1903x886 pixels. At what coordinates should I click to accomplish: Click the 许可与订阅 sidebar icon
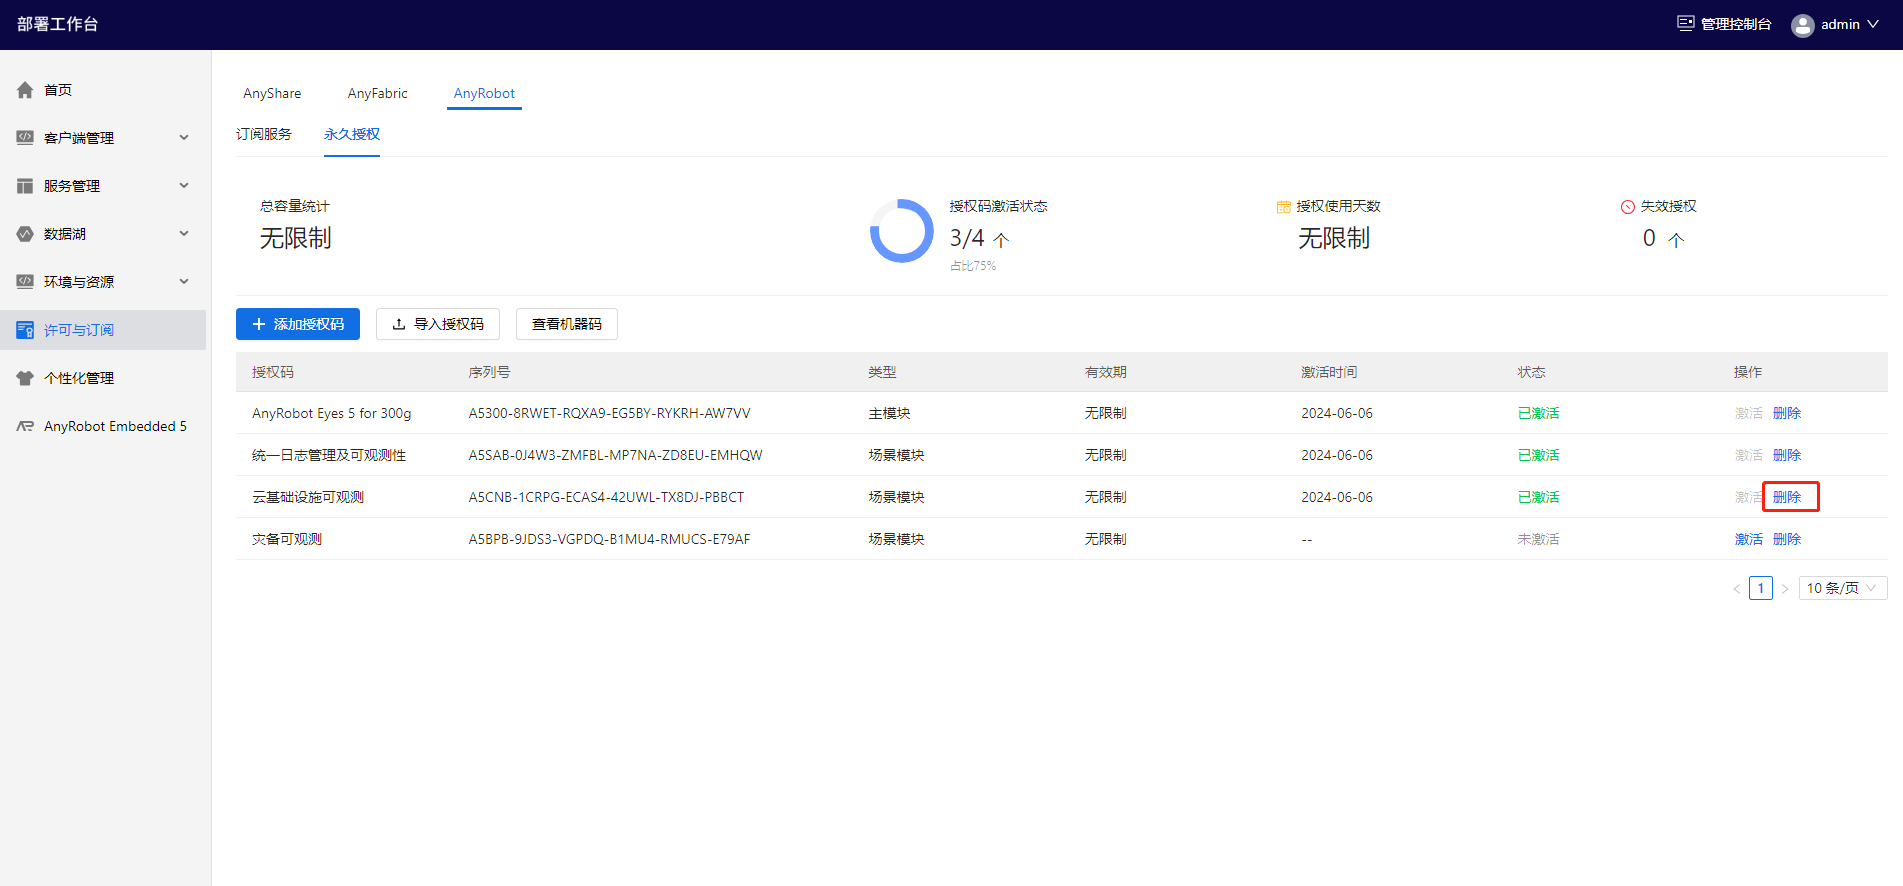click(25, 330)
